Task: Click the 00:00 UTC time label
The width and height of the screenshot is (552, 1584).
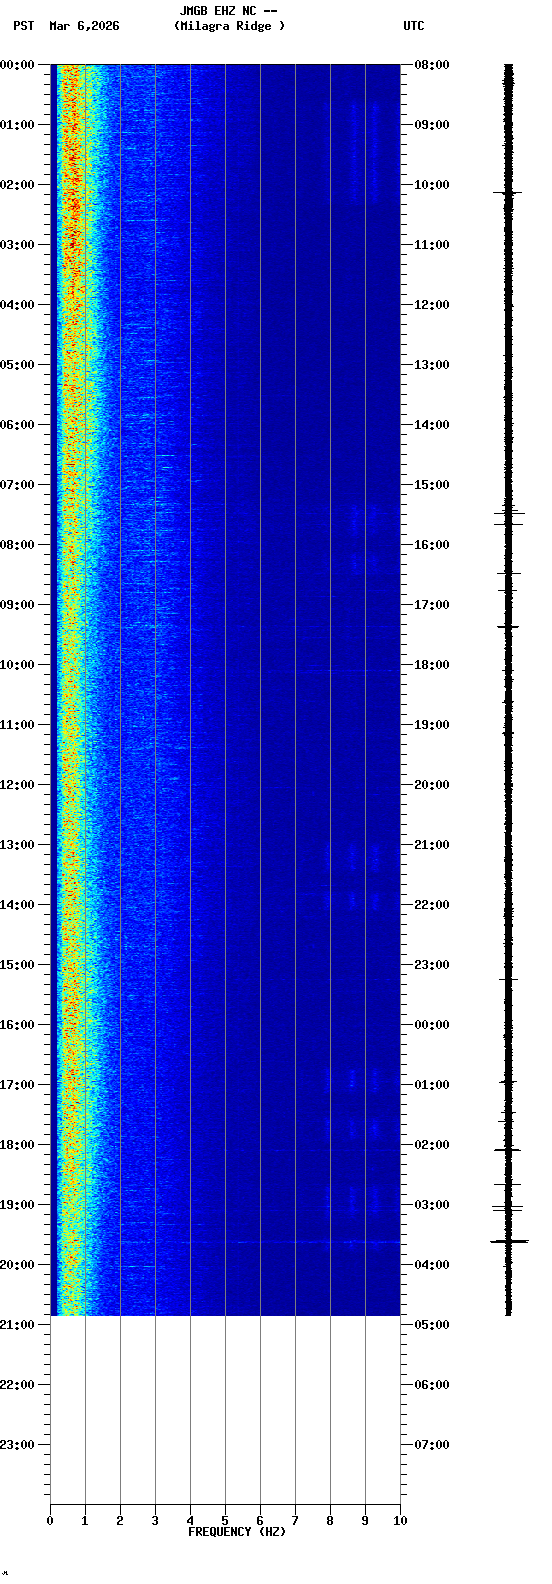Action: (432, 1025)
